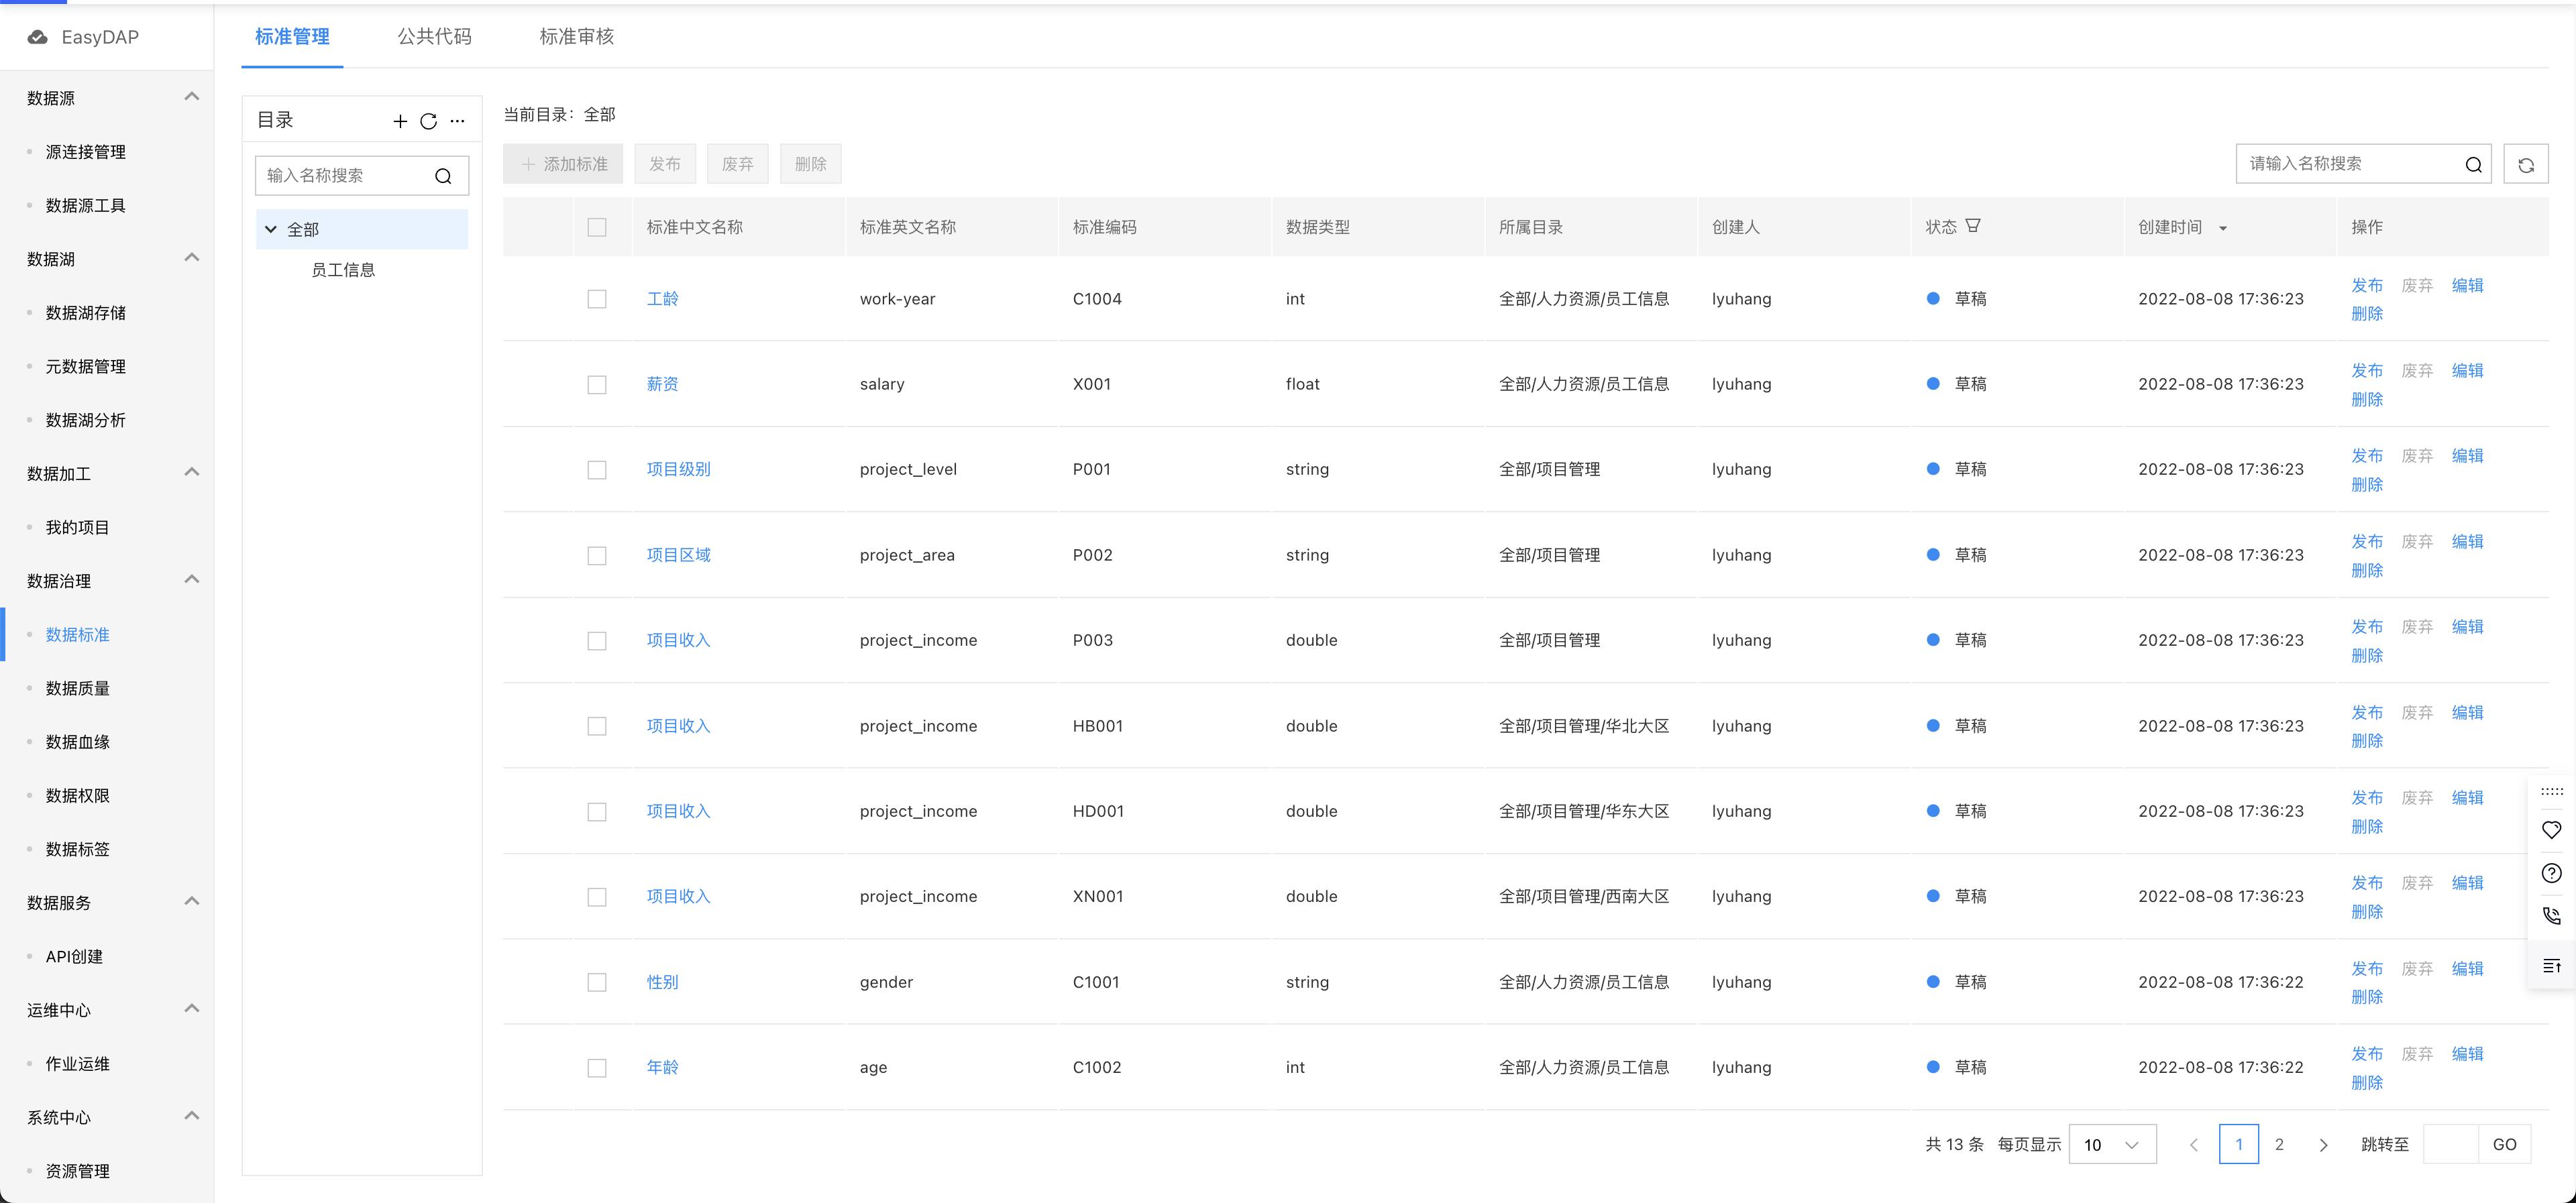Open the 工龄 standard link
Image resolution: width=2576 pixels, height=1203 pixels.
[662, 299]
